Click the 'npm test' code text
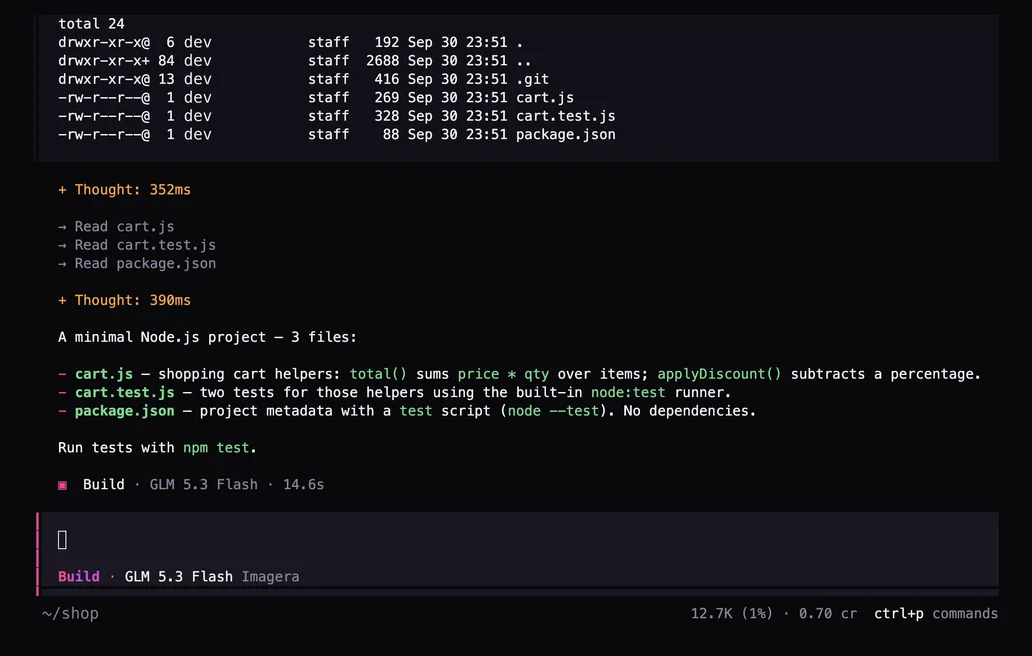 pos(216,447)
